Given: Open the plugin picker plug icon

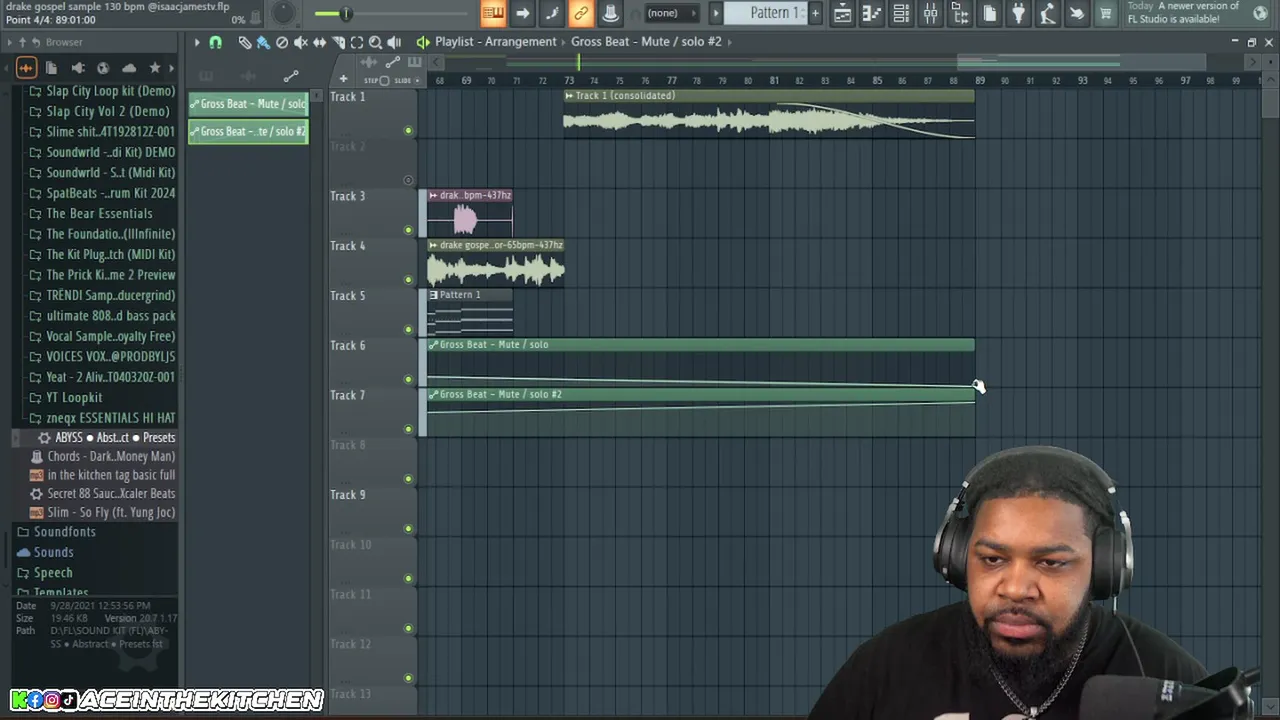Looking at the screenshot, I should (x=1018, y=13).
